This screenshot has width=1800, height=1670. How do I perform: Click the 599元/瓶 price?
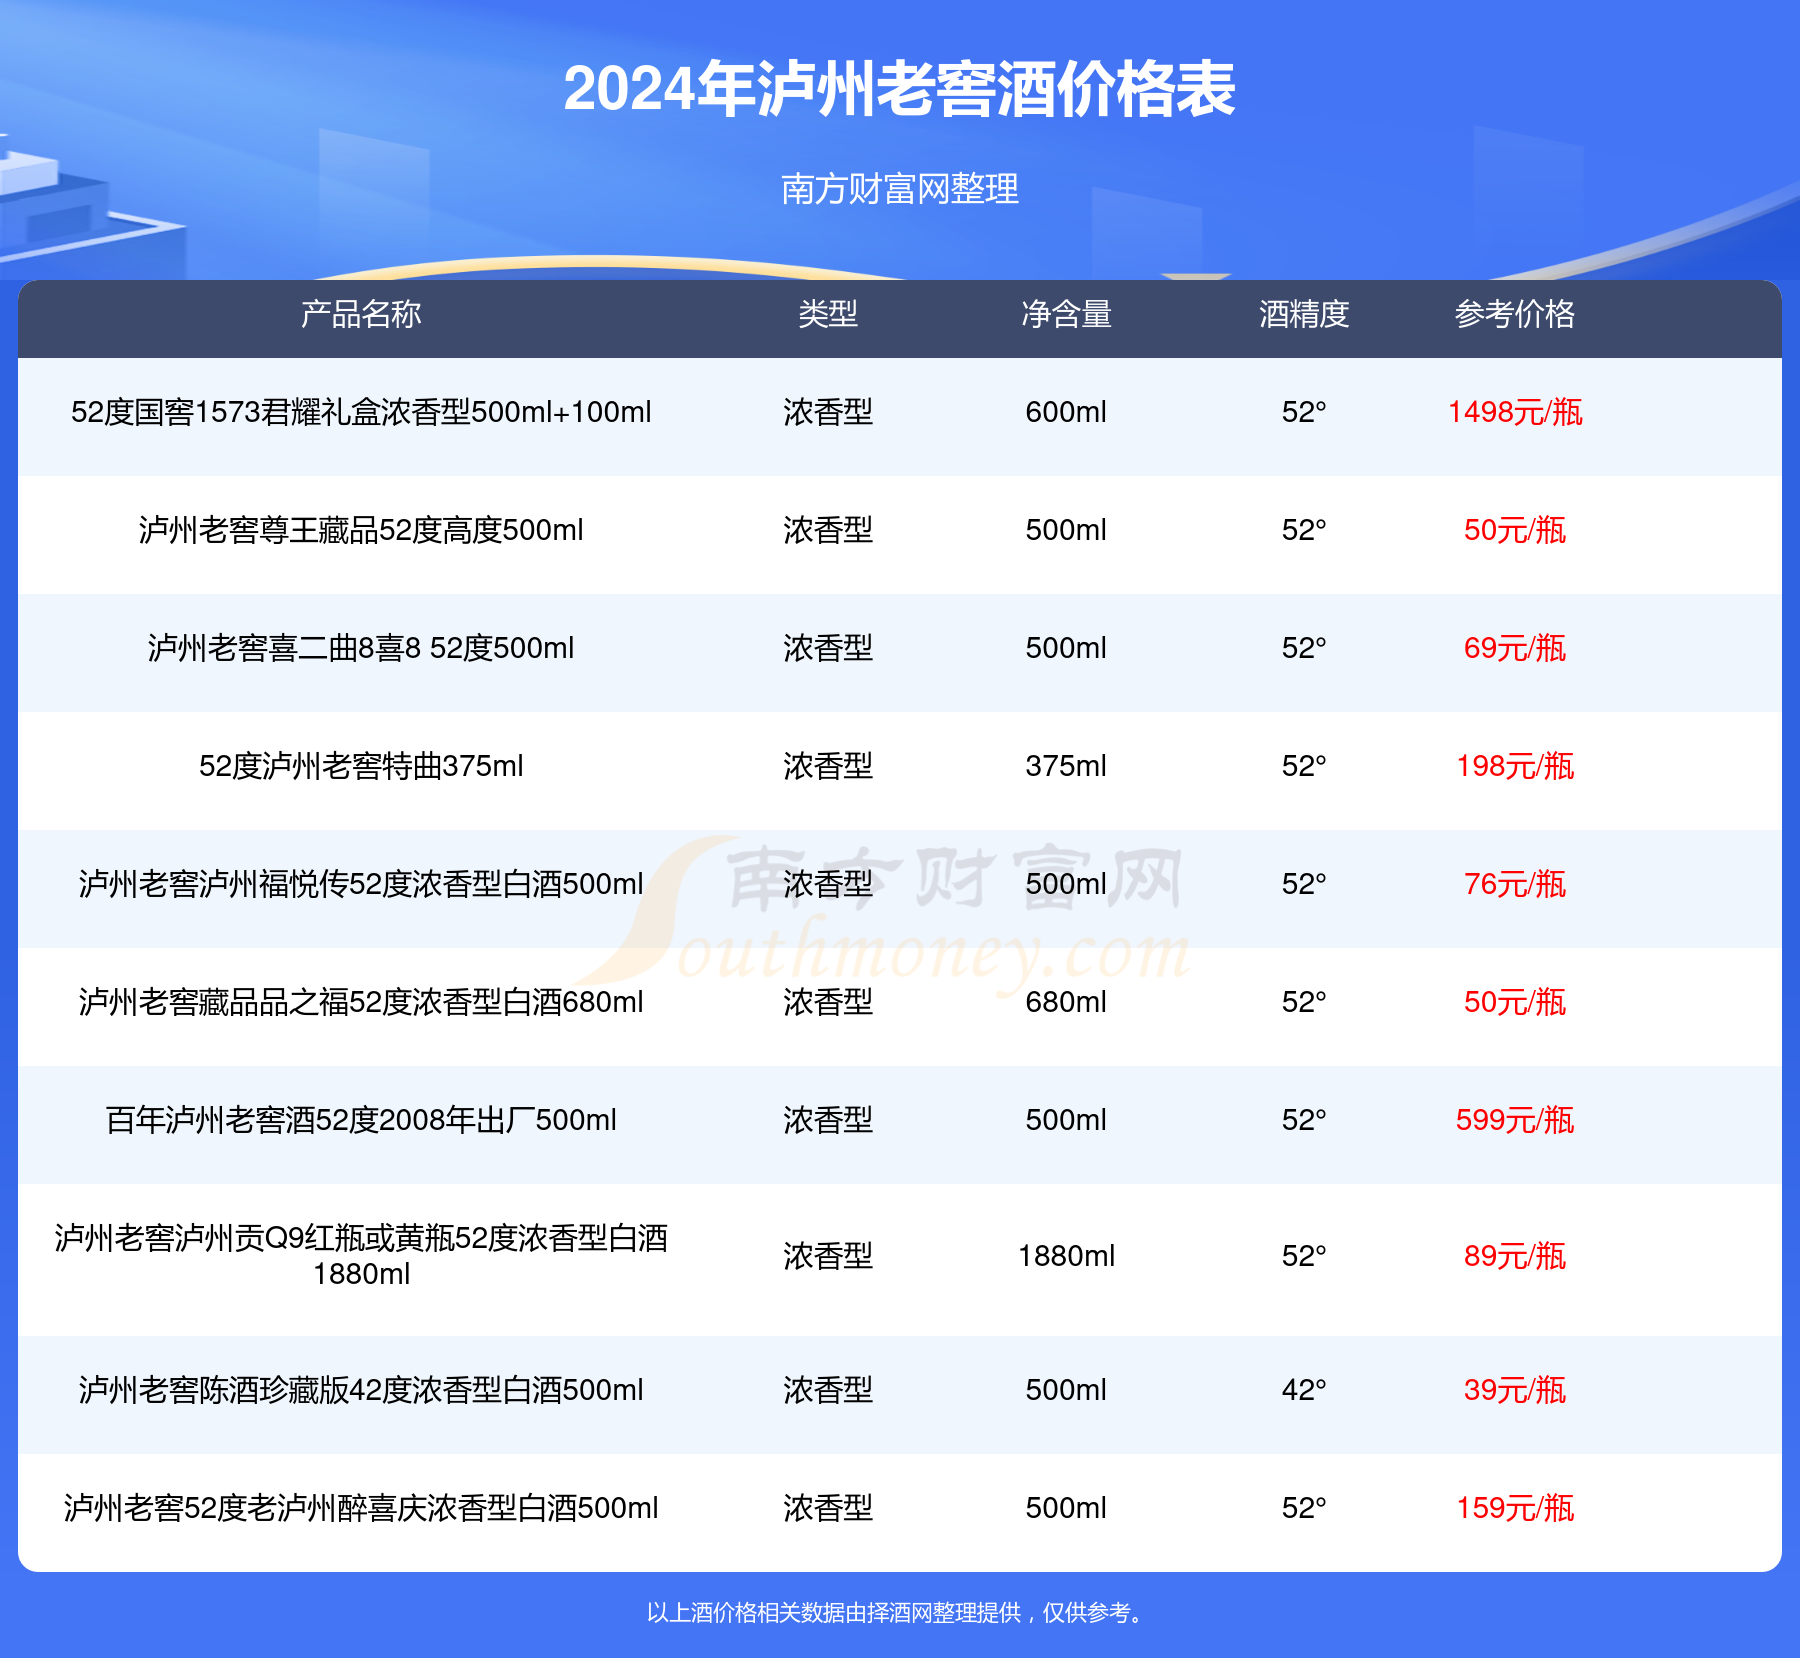pos(1515,1120)
